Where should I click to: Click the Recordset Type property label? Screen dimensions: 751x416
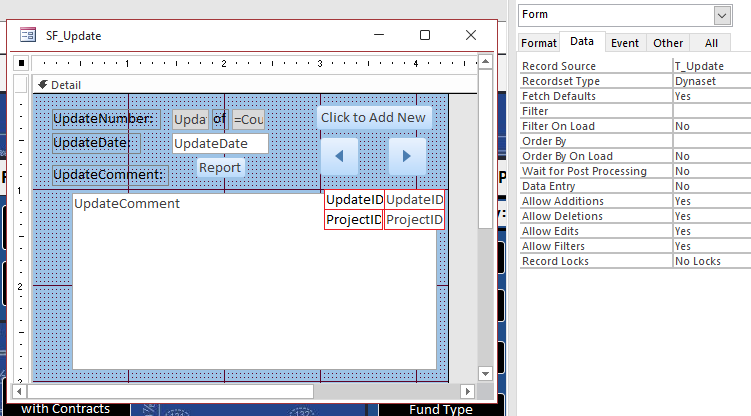(x=561, y=81)
